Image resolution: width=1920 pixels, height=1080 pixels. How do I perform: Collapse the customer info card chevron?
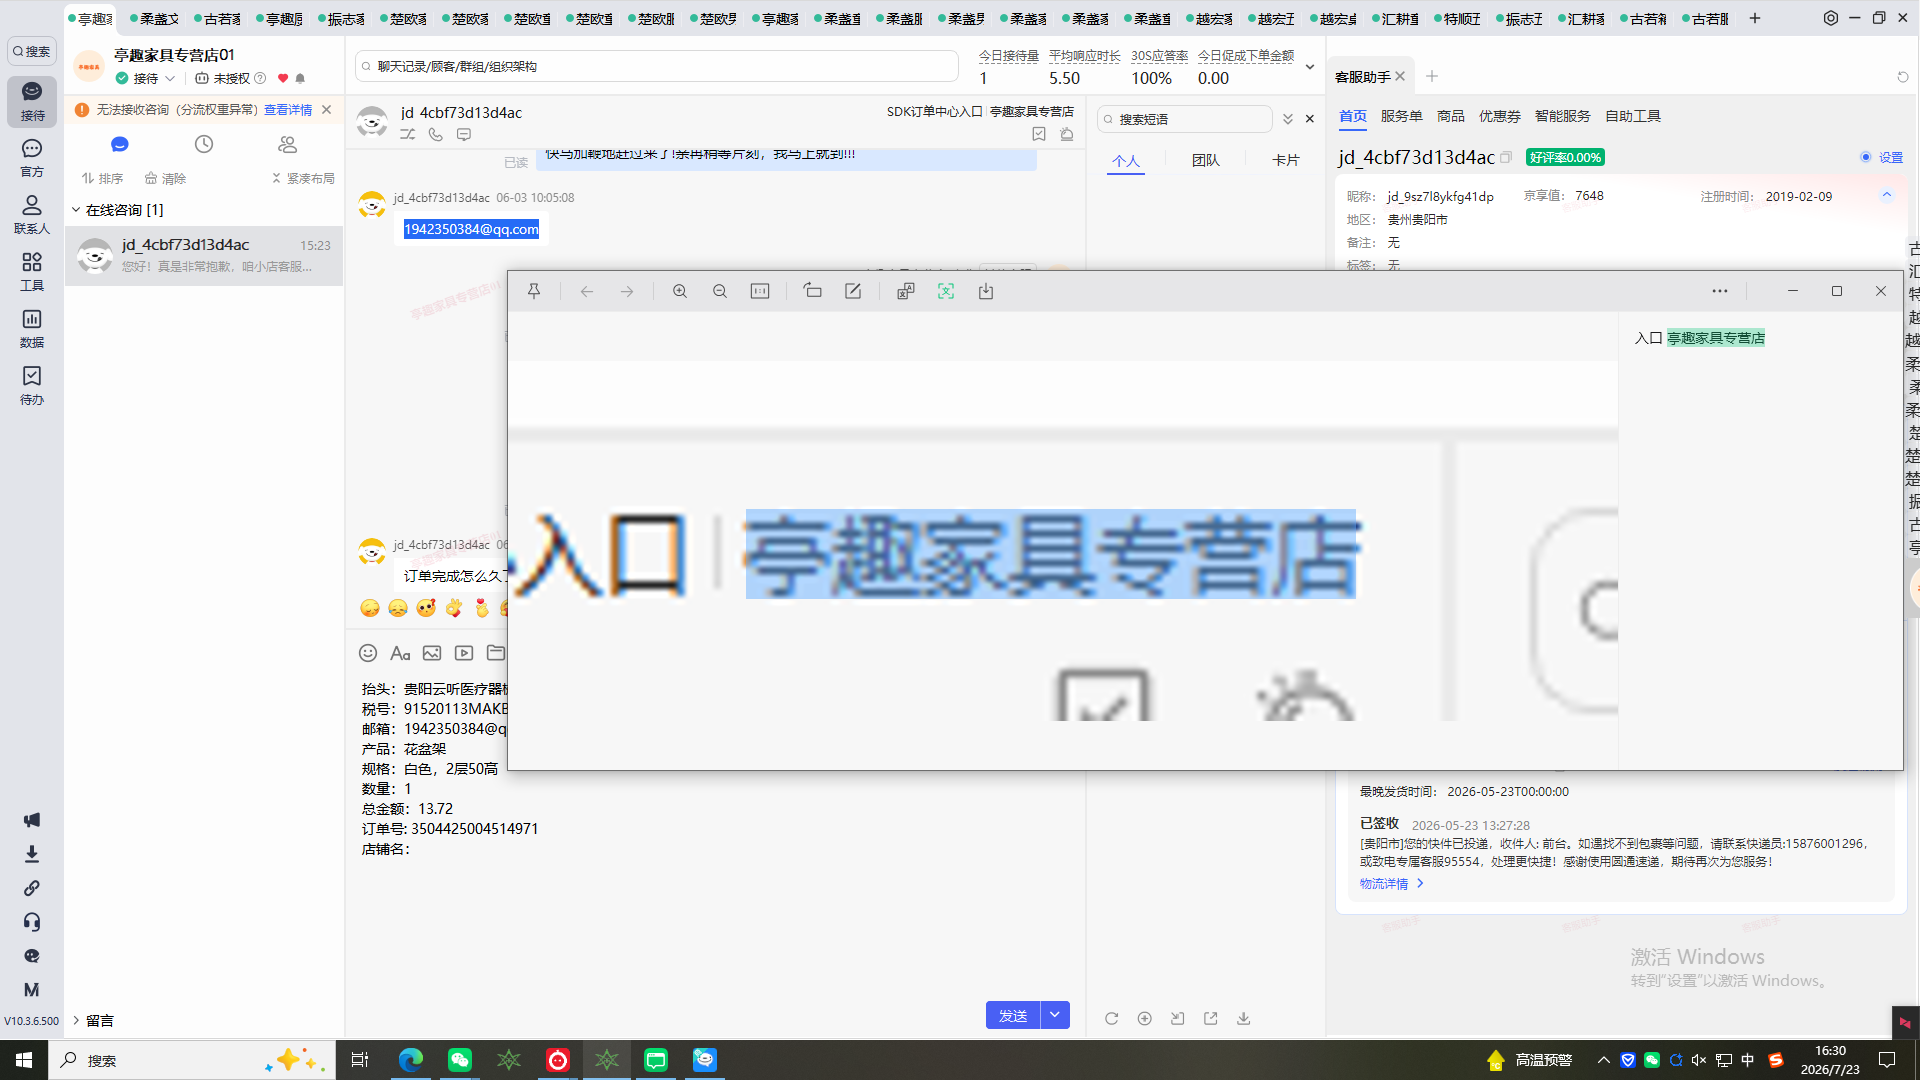tap(1887, 195)
